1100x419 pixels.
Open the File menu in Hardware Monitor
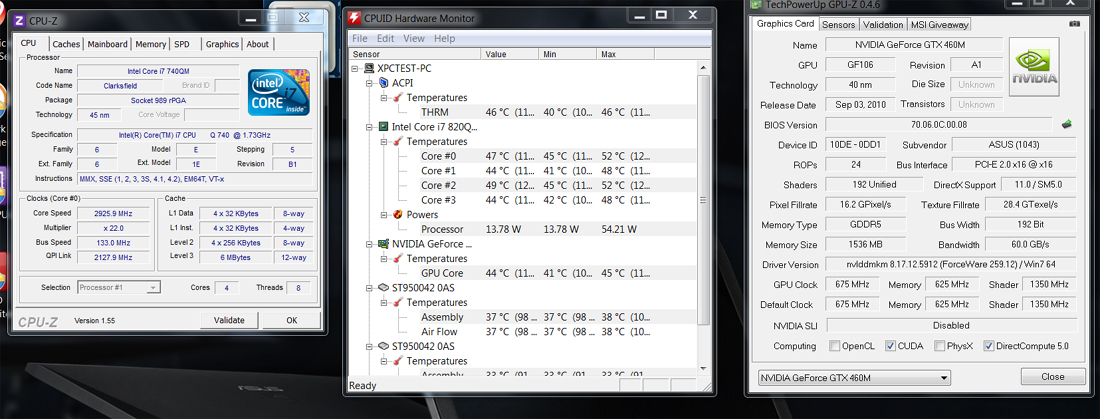360,39
